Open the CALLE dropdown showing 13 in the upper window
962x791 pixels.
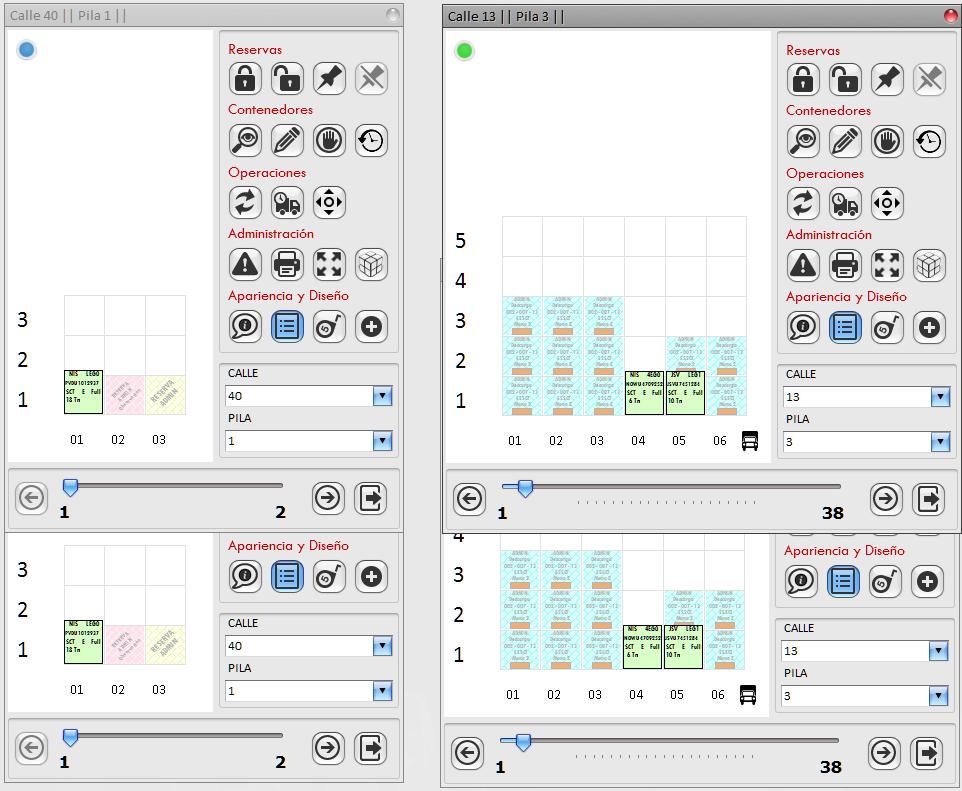click(x=941, y=397)
